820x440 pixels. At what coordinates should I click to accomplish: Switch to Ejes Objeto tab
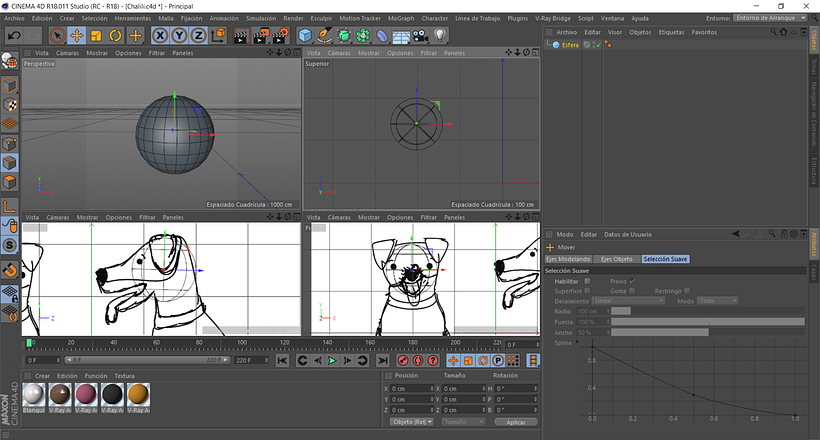pos(617,259)
